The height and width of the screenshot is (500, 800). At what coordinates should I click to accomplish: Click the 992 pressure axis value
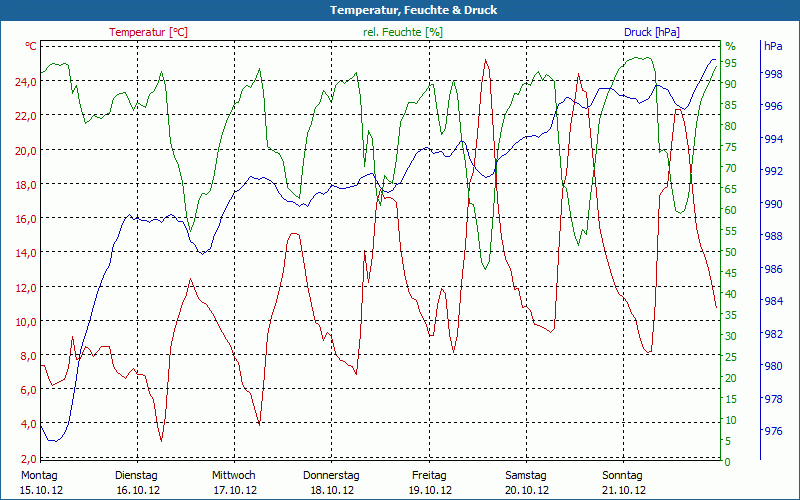(773, 171)
